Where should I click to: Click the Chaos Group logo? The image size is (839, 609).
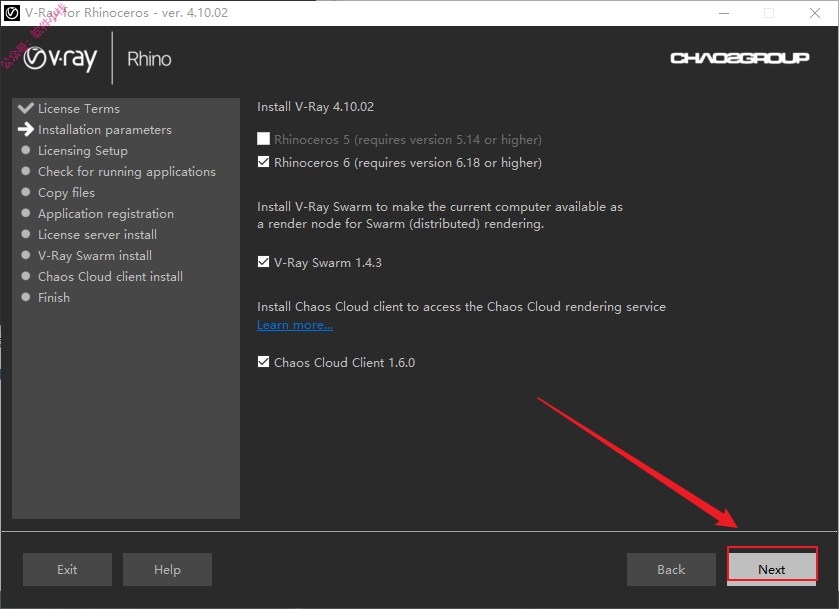[x=739, y=58]
